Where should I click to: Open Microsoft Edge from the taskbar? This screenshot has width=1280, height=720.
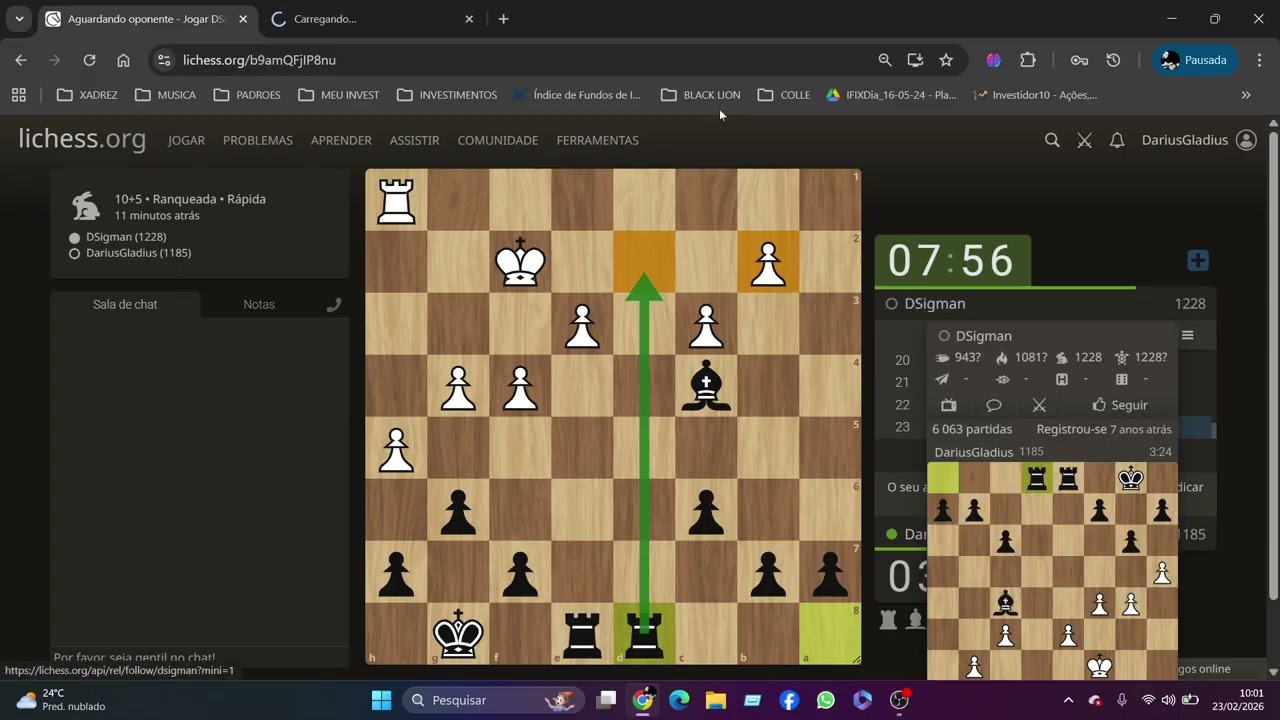coord(679,700)
